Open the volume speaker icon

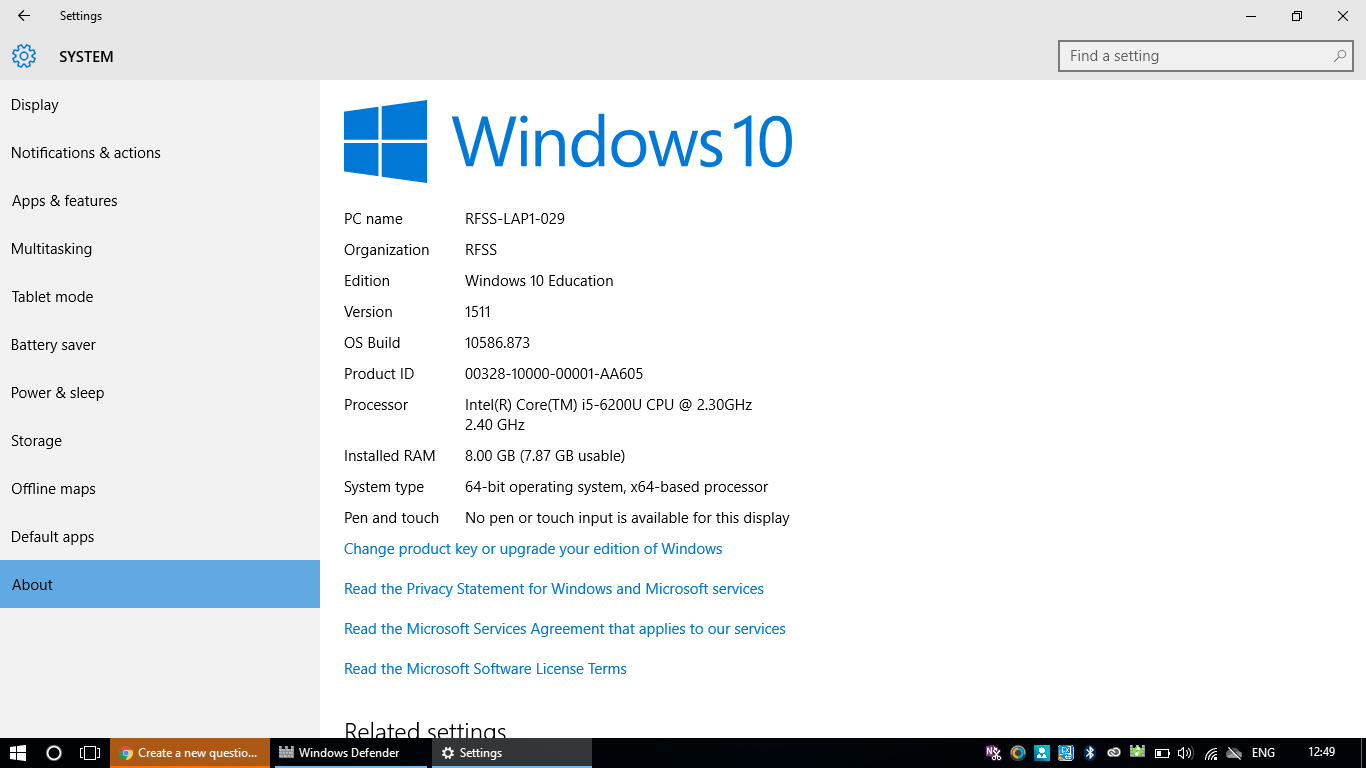(x=1186, y=753)
